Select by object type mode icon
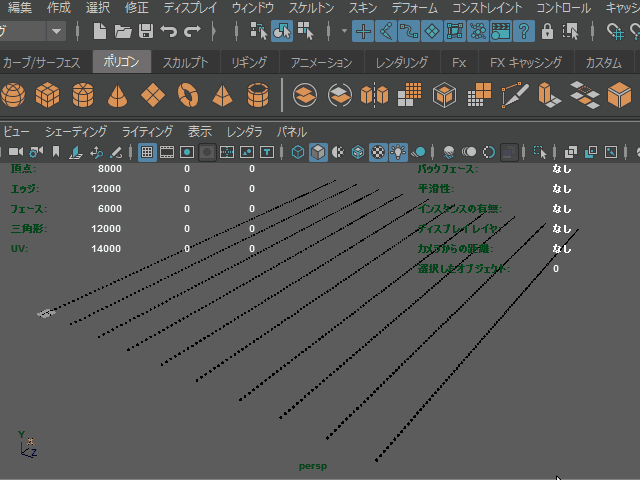This screenshot has height=480, width=640. (x=282, y=31)
